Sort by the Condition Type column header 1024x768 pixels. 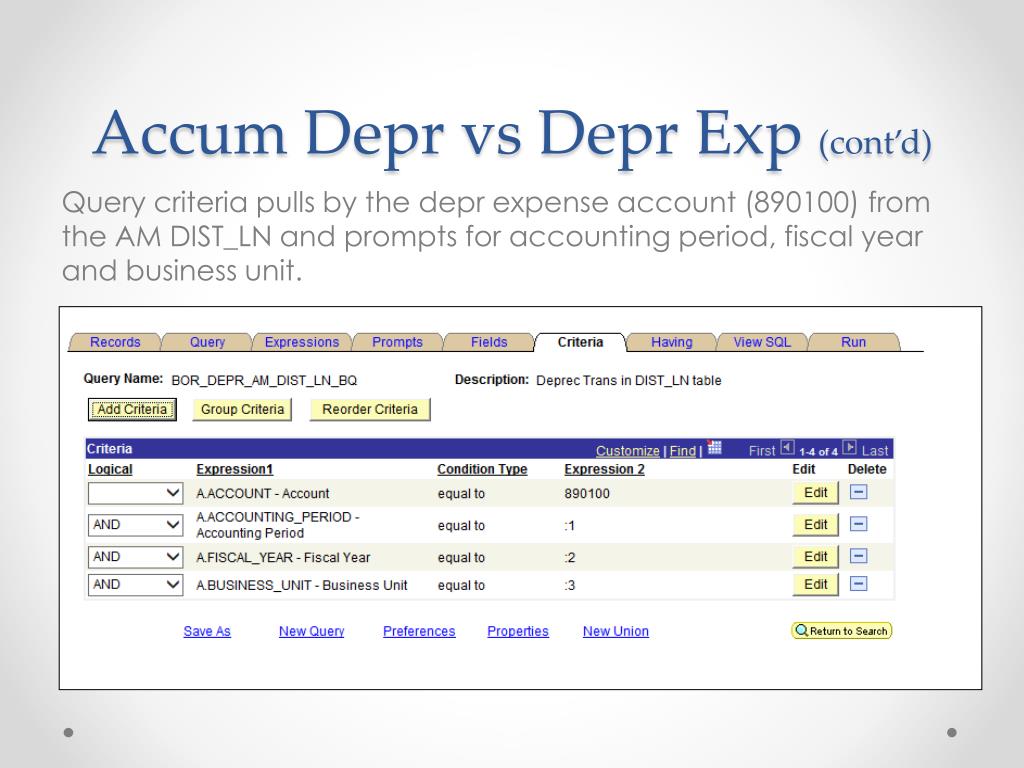(482, 469)
